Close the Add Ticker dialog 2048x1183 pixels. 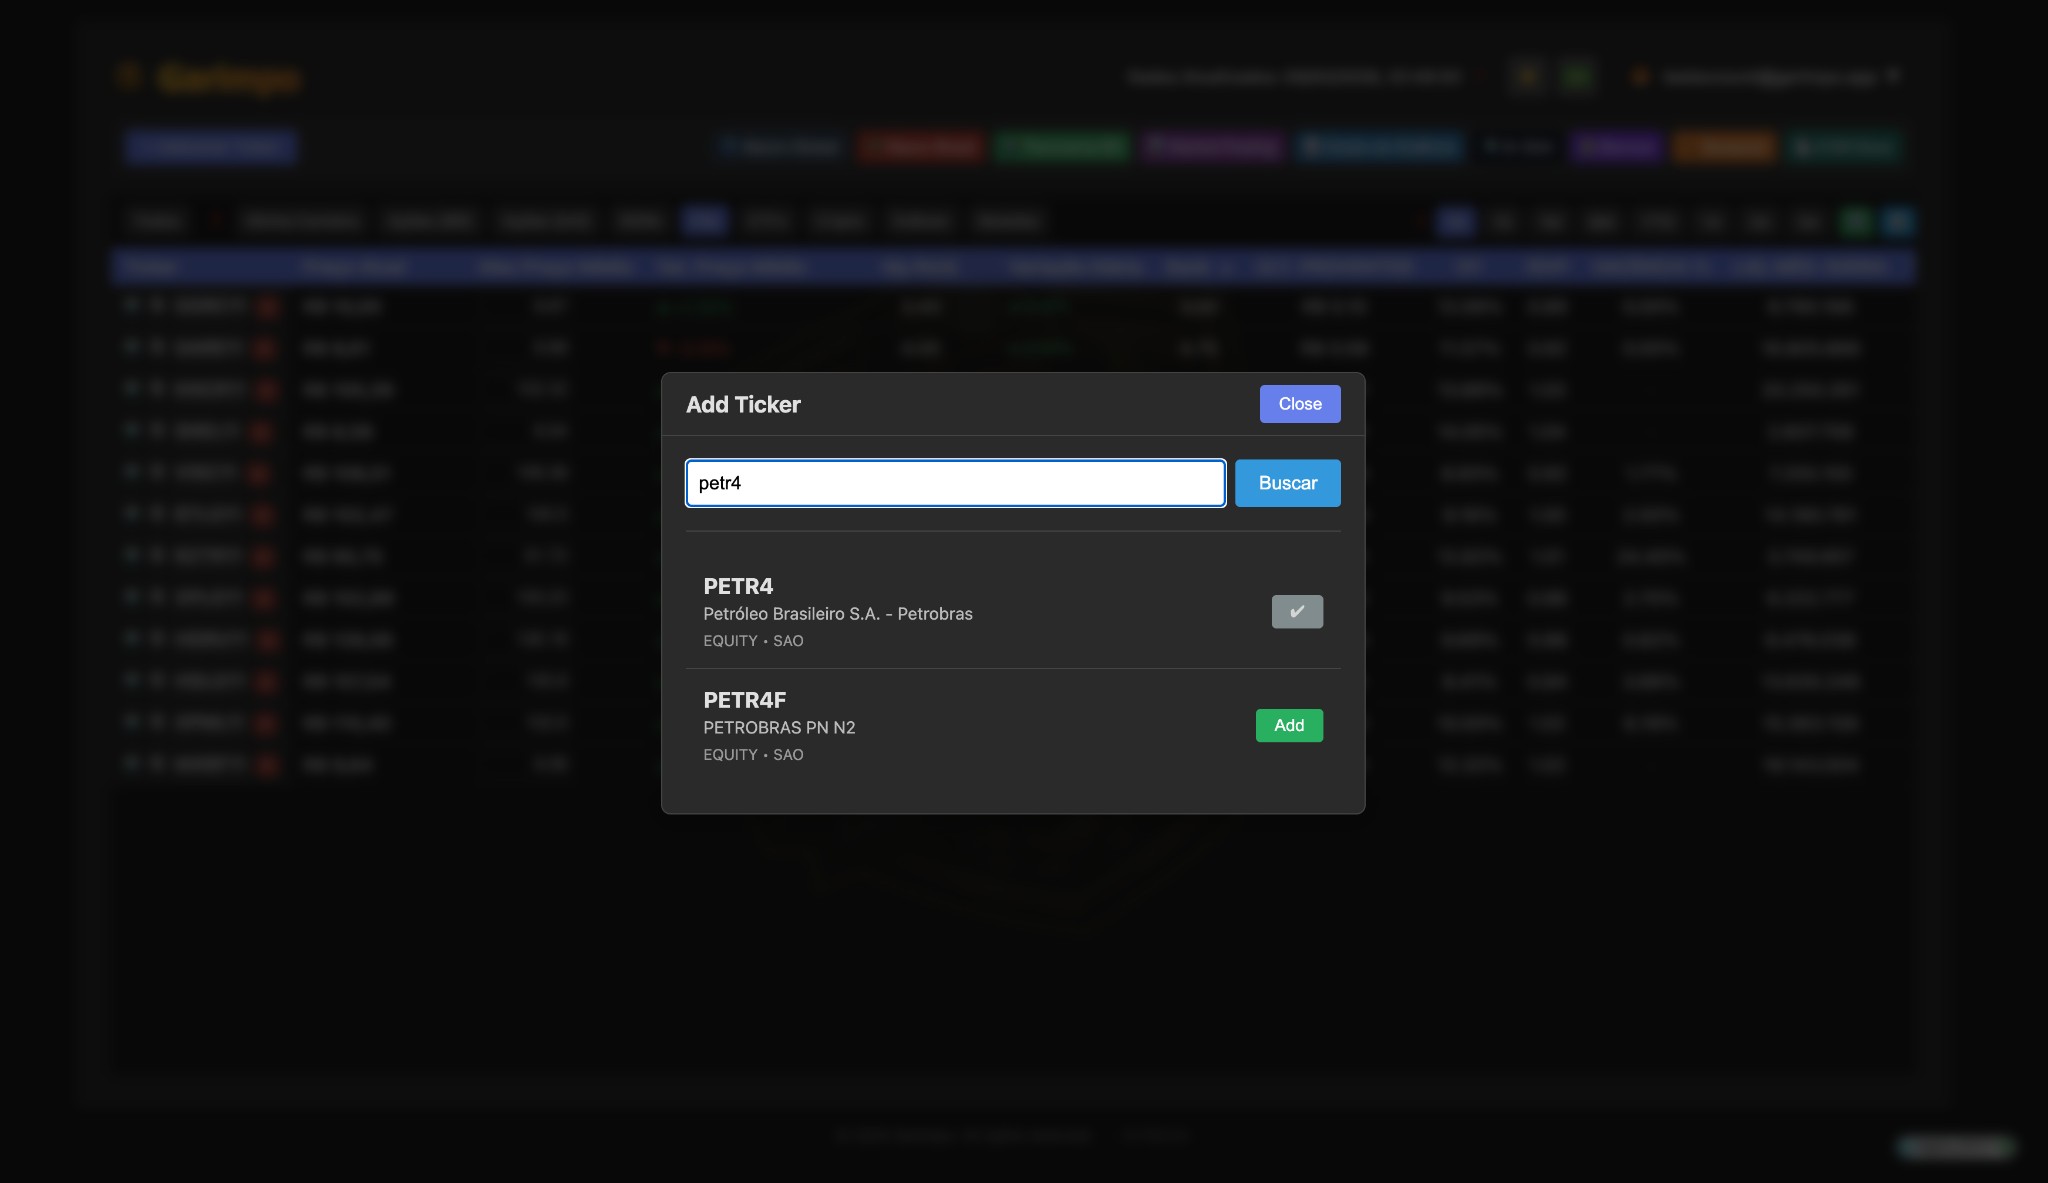(1299, 404)
